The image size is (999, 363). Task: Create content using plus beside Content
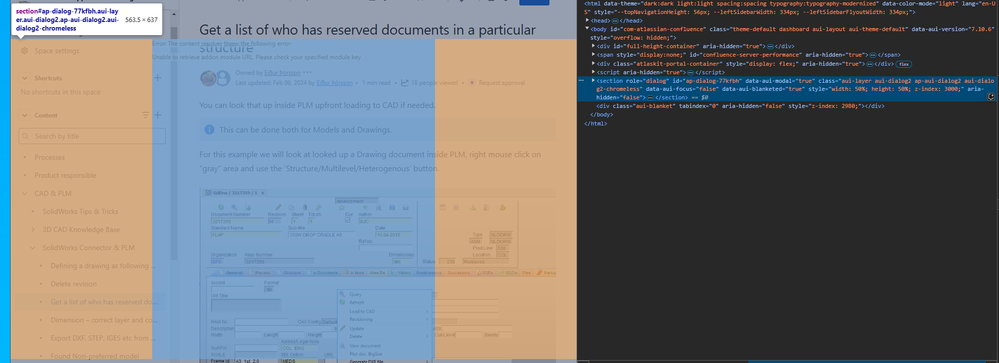[157, 115]
